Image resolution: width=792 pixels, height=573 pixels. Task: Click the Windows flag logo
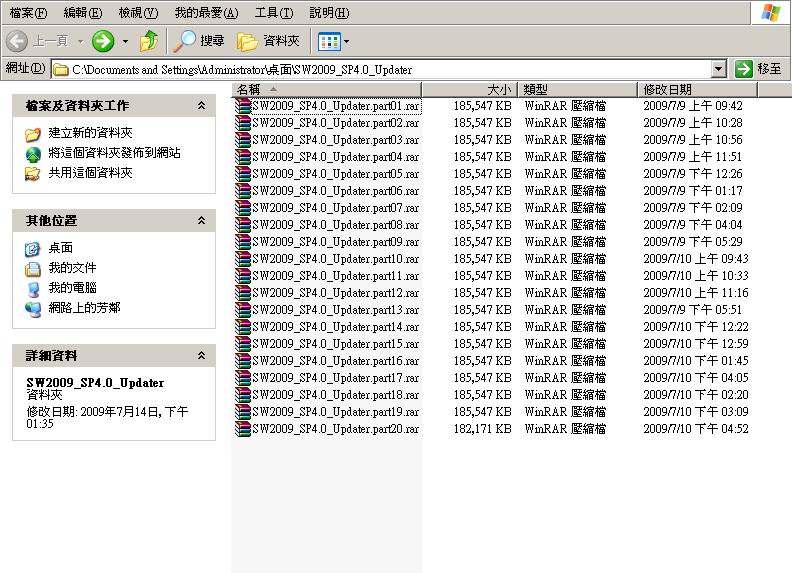coord(771,13)
